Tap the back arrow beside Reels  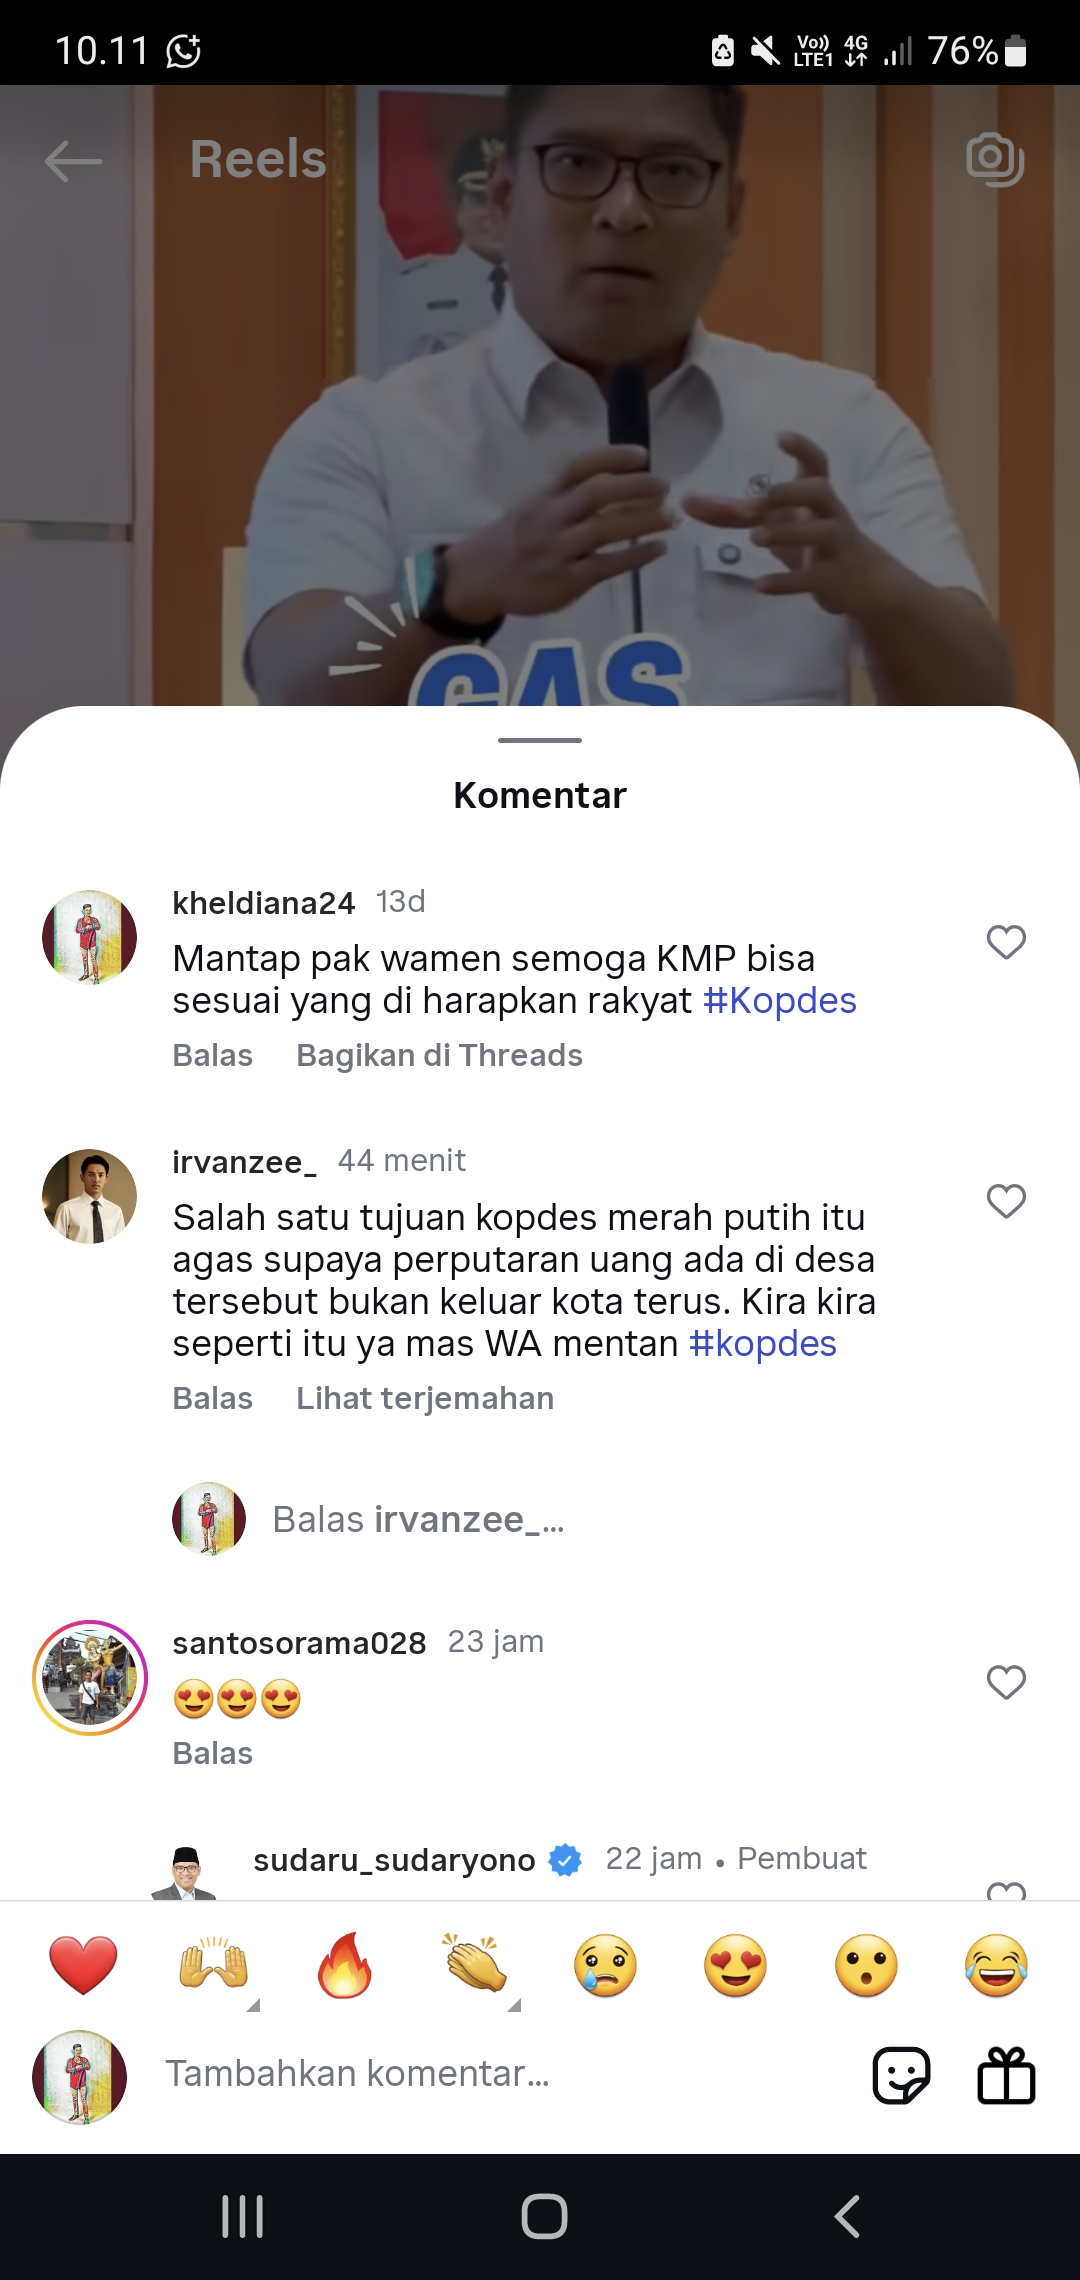pyautogui.click(x=73, y=160)
